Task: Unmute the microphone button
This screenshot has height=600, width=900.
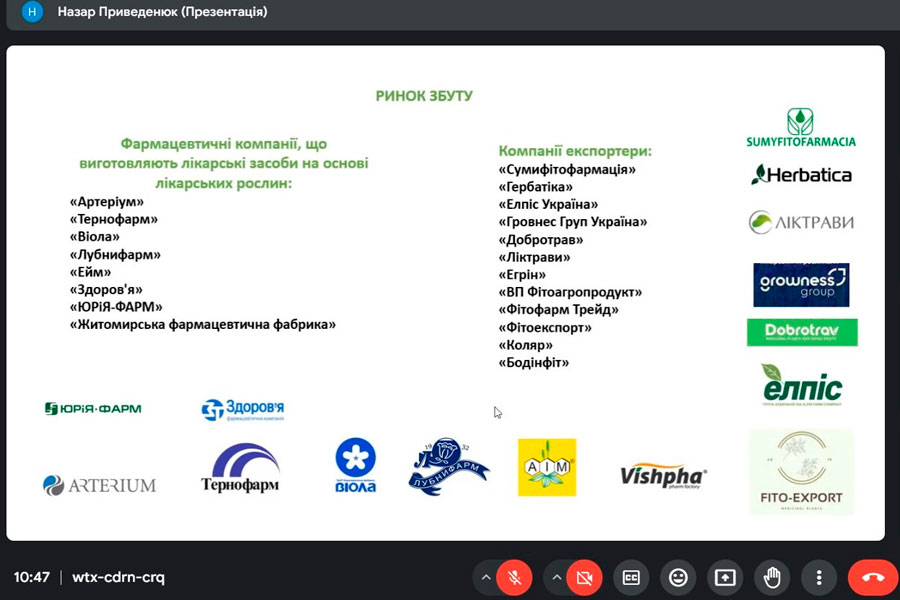Action: point(514,577)
